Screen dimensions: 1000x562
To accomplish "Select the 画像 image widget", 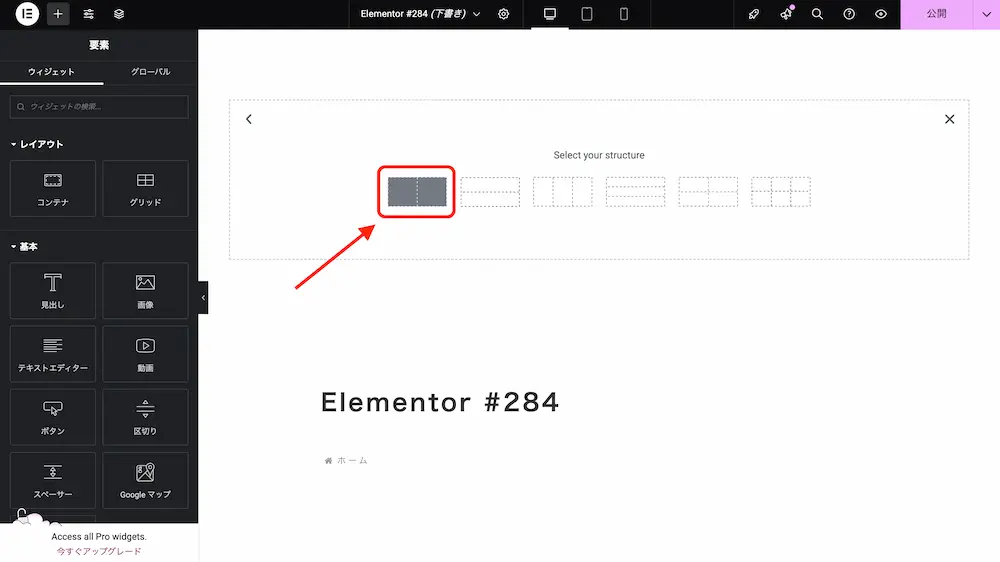I will (x=145, y=291).
